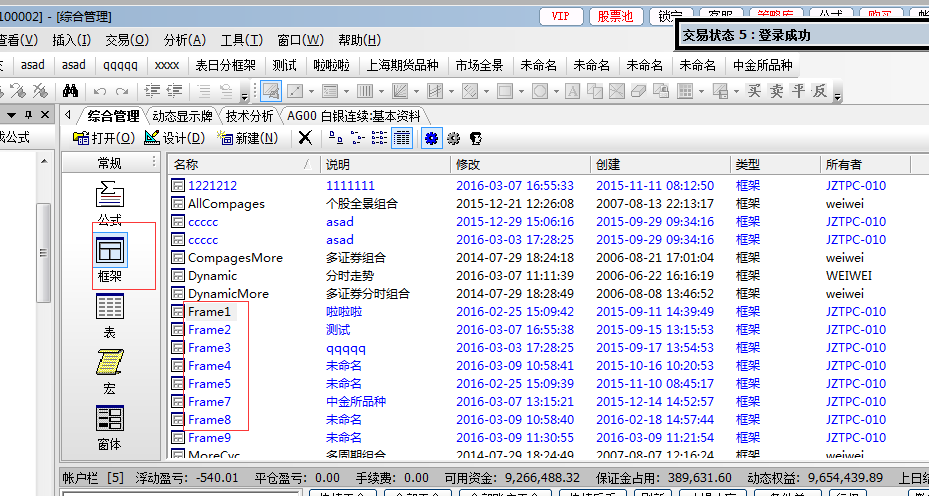The width and height of the screenshot is (929, 496).
Task: Expand the 常规 panel options handle
Action: pos(153,163)
